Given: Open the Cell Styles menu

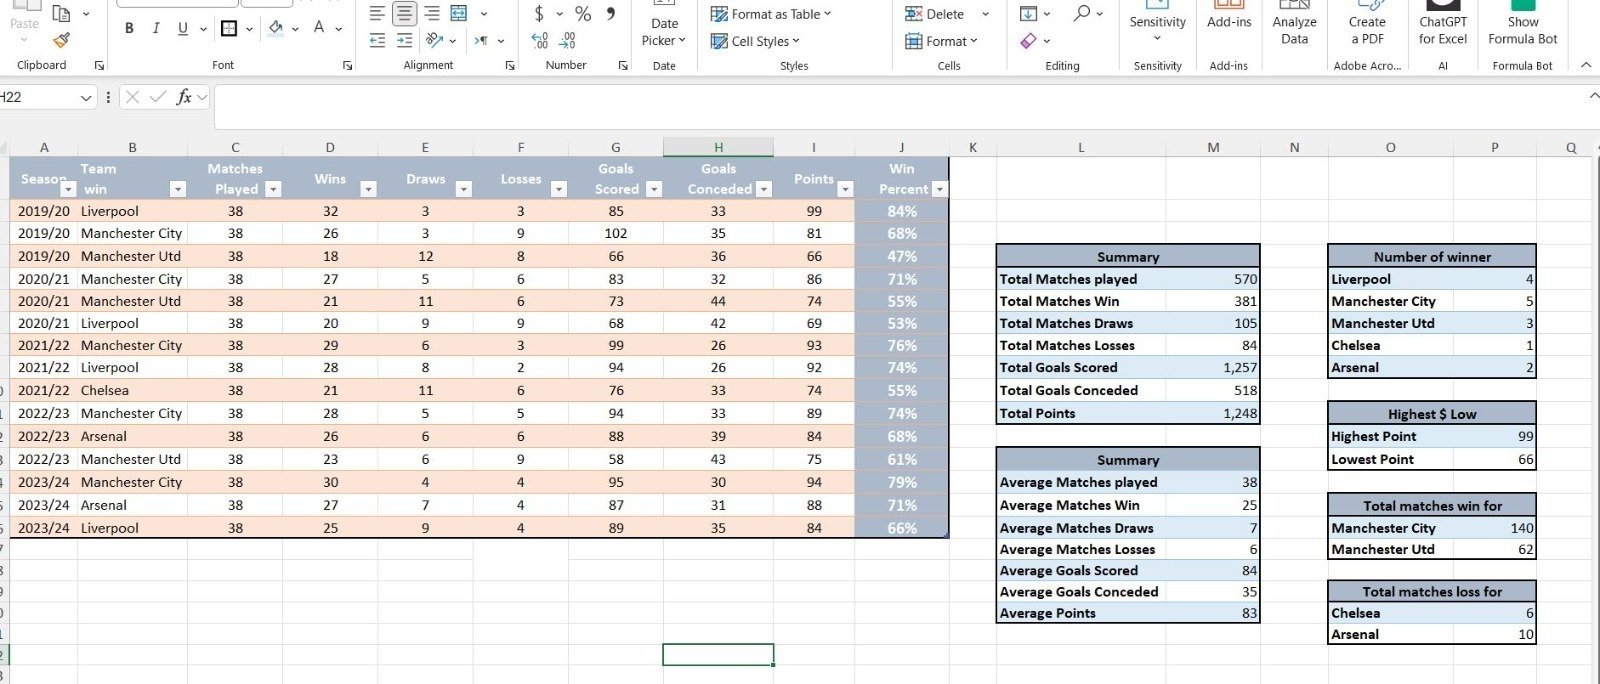Looking at the screenshot, I should click(x=755, y=41).
